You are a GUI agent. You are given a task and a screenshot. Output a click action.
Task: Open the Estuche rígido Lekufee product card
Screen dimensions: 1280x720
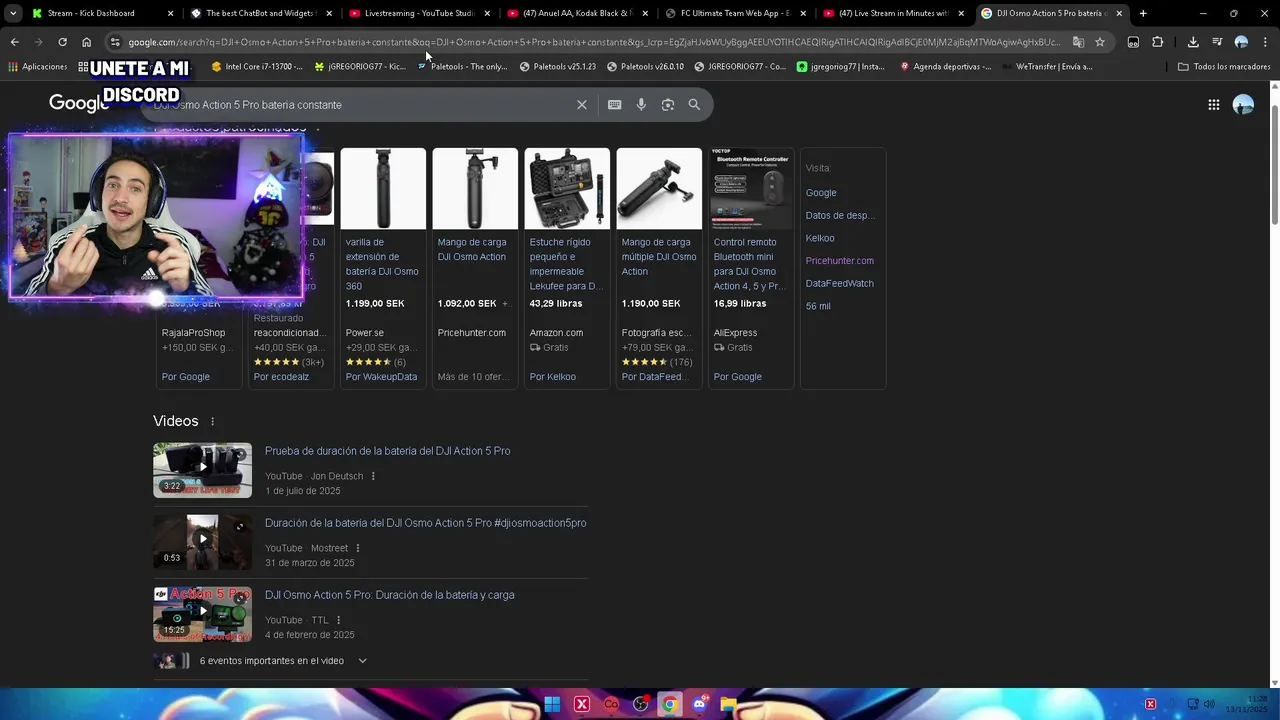(x=566, y=268)
